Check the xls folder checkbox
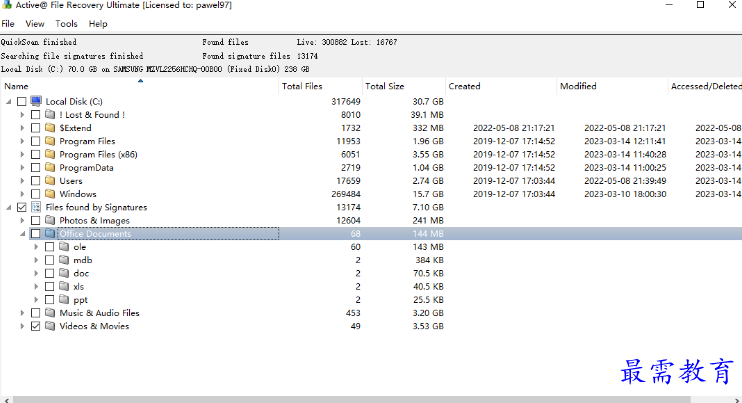The width and height of the screenshot is (742, 403). (50, 287)
